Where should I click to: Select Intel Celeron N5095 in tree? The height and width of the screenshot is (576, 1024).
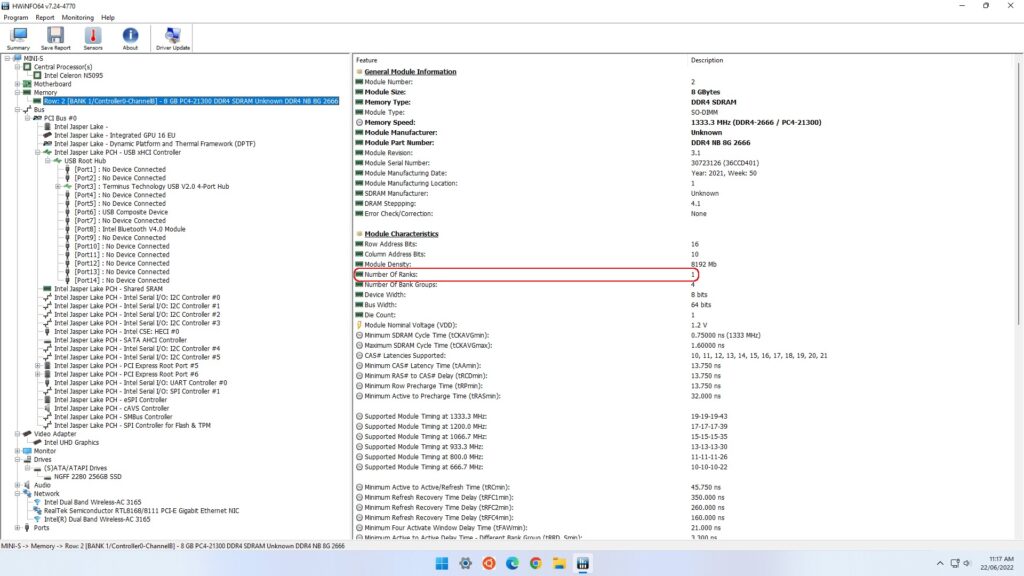[71, 75]
